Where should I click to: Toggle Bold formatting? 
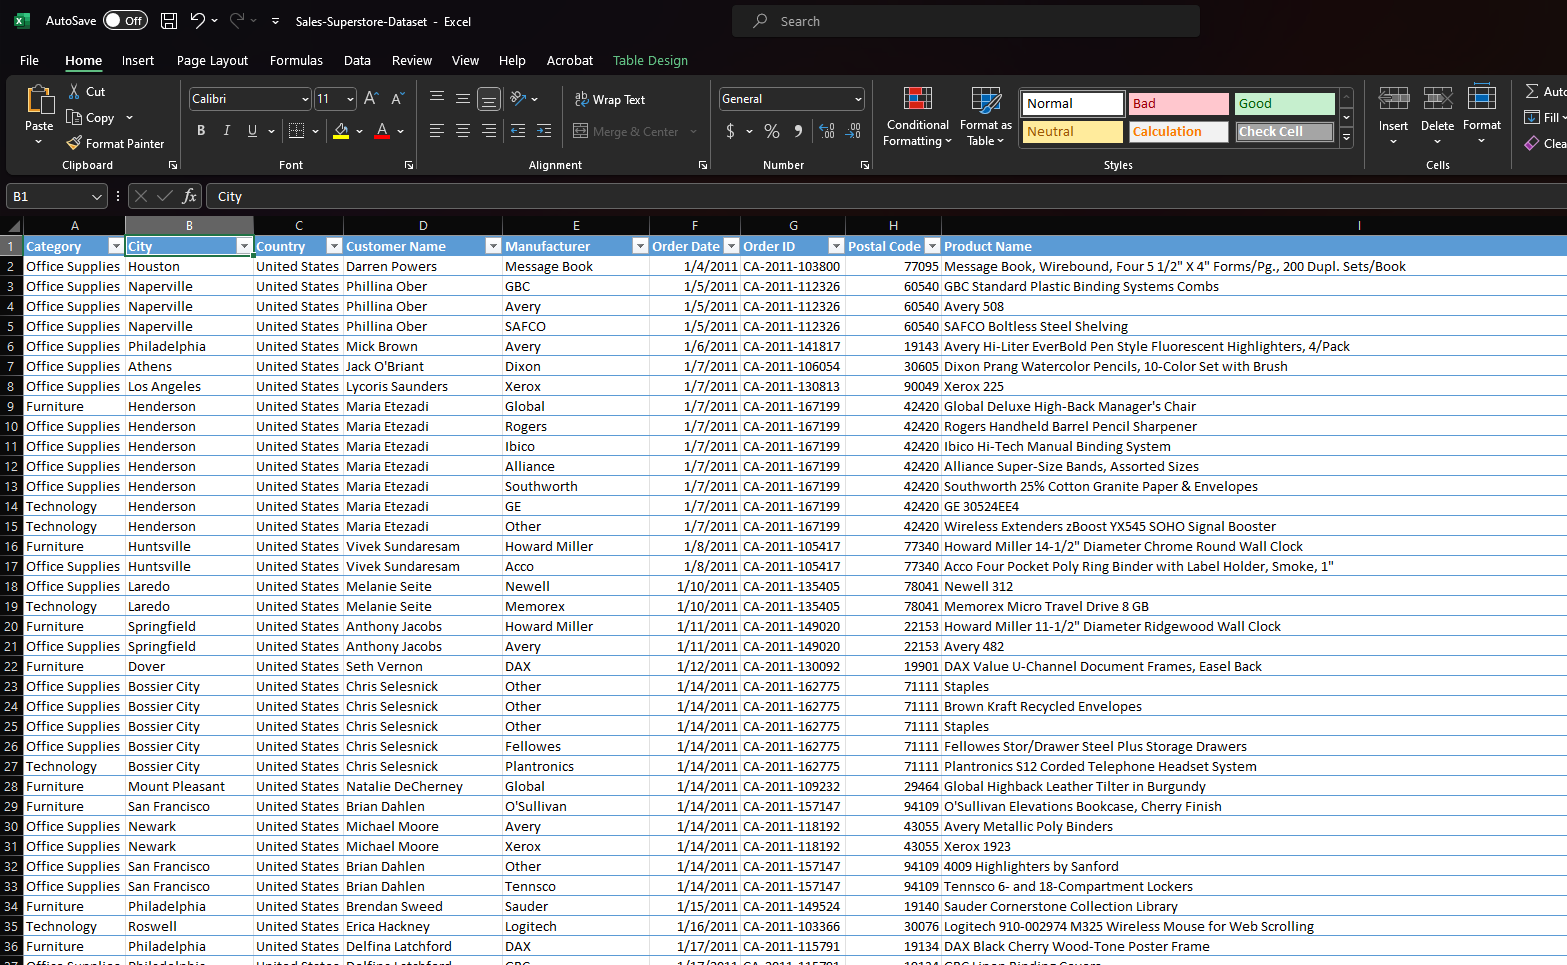[x=201, y=131]
